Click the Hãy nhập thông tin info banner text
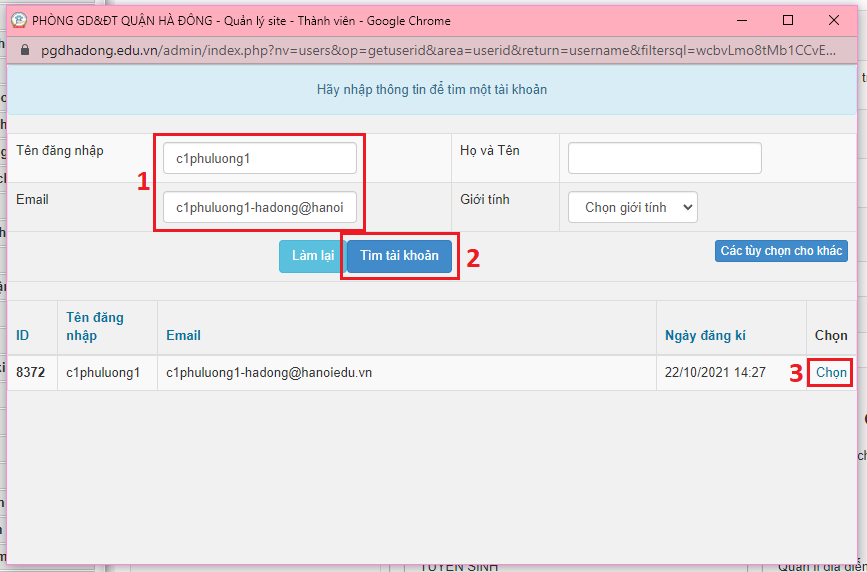 tap(432, 89)
